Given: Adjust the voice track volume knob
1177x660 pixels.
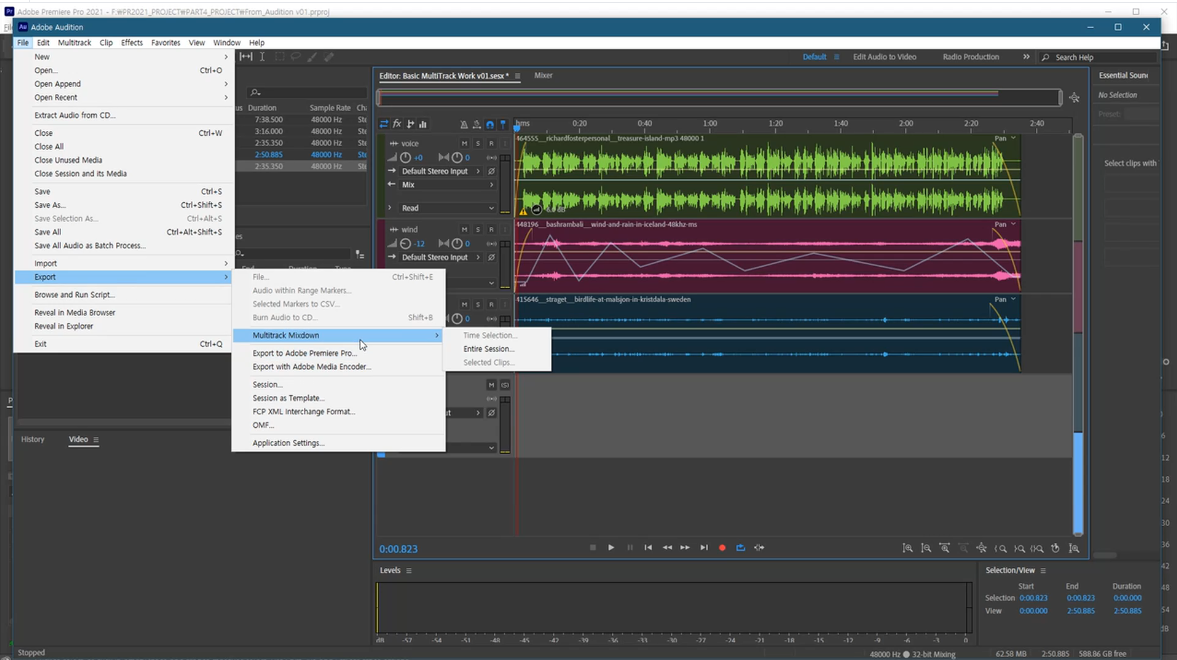Looking at the screenshot, I should click(x=405, y=158).
